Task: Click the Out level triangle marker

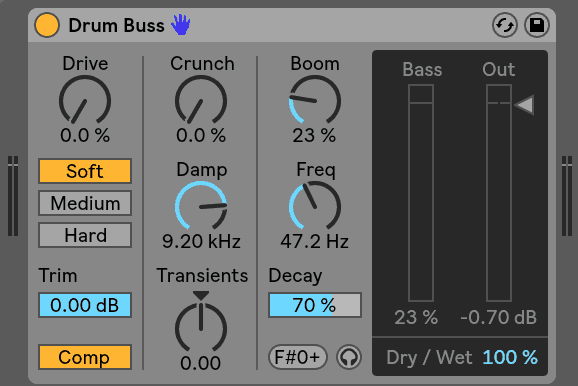Action: click(524, 105)
